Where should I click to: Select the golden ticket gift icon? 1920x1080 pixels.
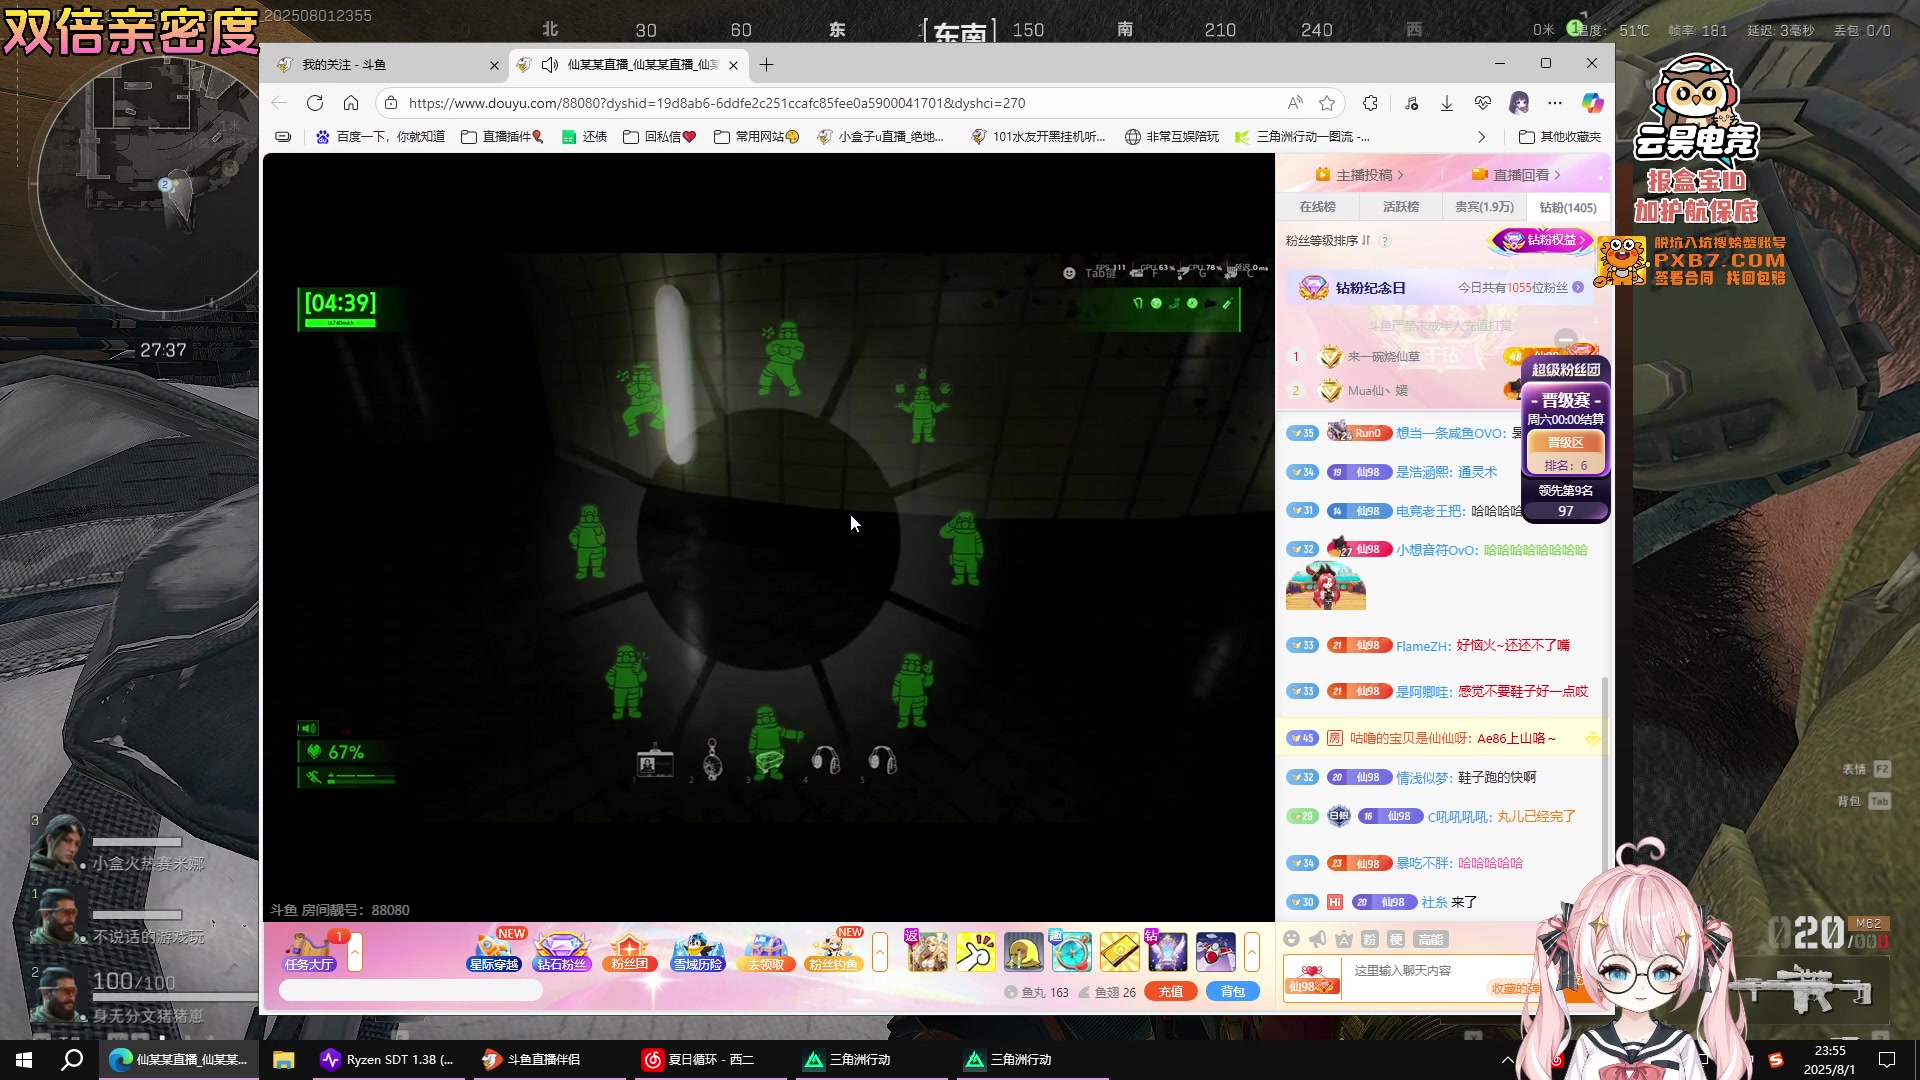coord(1119,952)
